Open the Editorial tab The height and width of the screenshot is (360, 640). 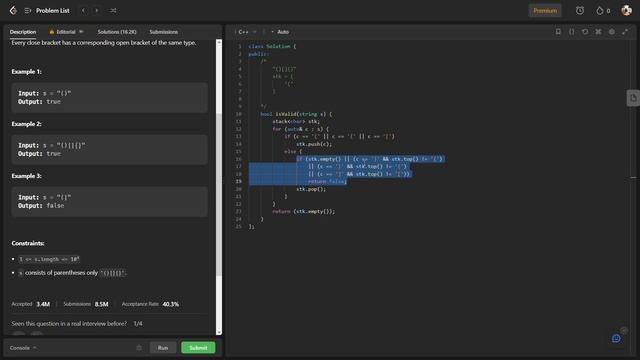pos(66,32)
